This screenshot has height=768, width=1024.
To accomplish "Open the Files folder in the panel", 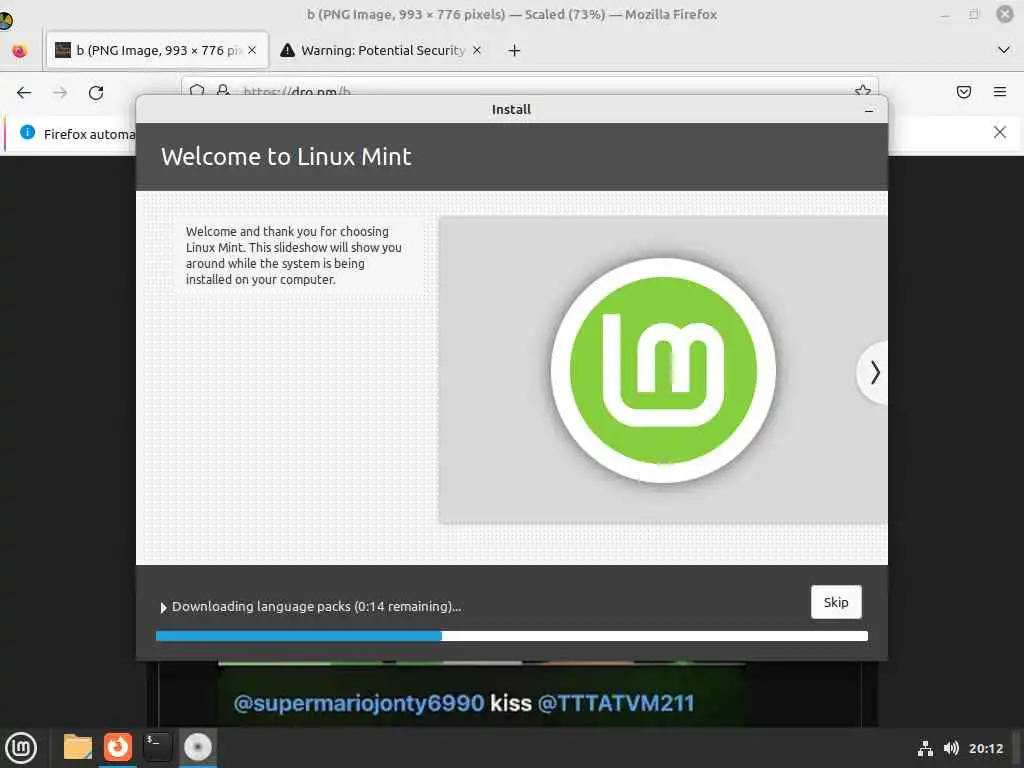I will 78,747.
